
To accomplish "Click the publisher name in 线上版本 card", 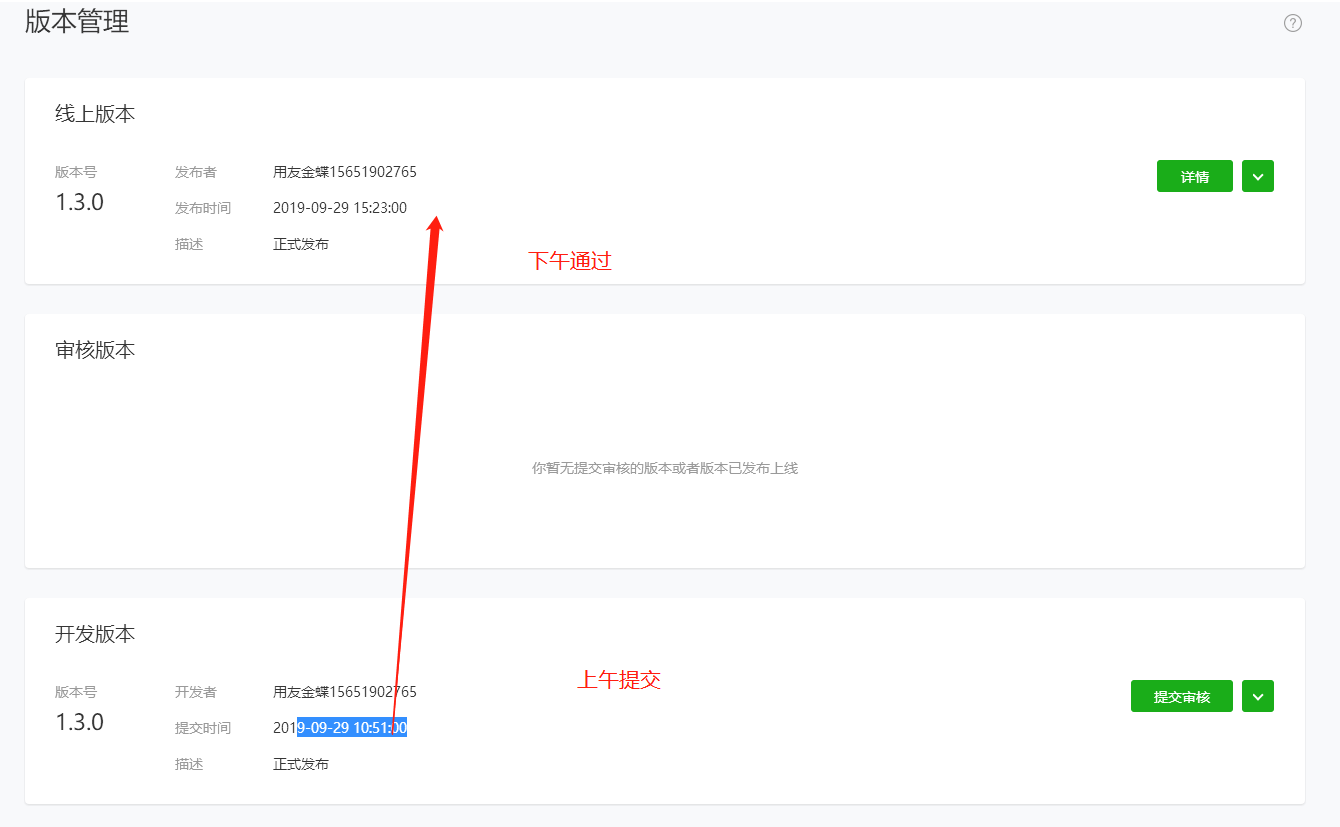I will pyautogui.click(x=345, y=172).
